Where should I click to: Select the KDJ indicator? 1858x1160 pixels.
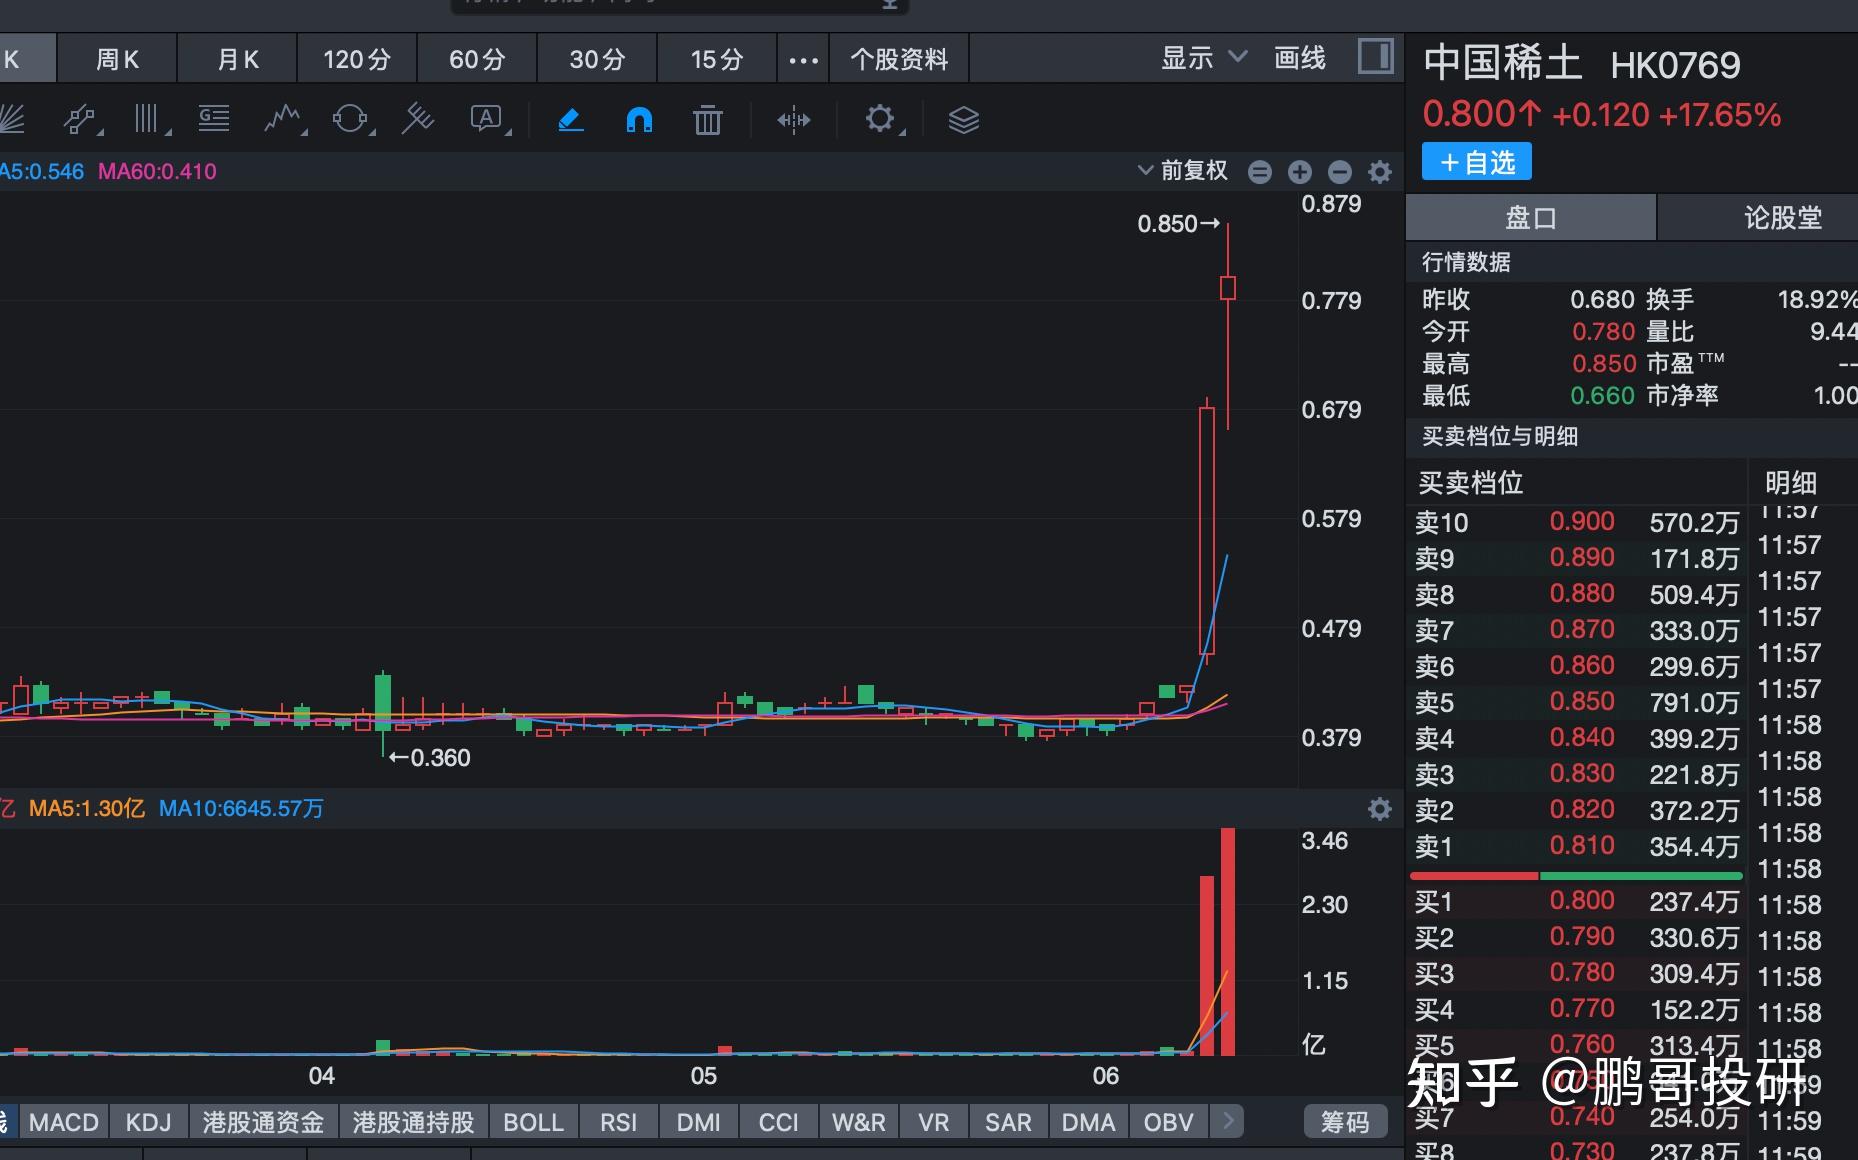tap(148, 1122)
